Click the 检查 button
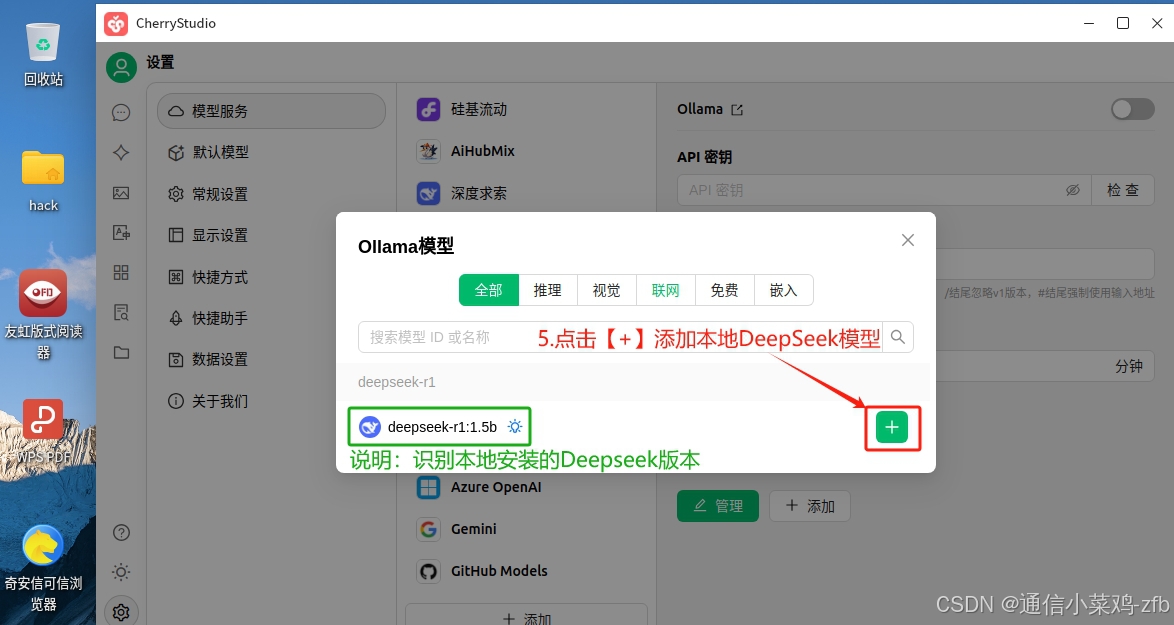Image resolution: width=1174 pixels, height=625 pixels. 1122,190
